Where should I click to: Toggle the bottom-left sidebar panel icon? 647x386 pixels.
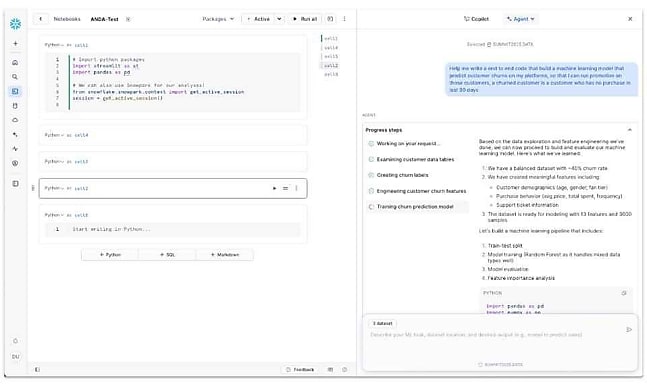37,369
